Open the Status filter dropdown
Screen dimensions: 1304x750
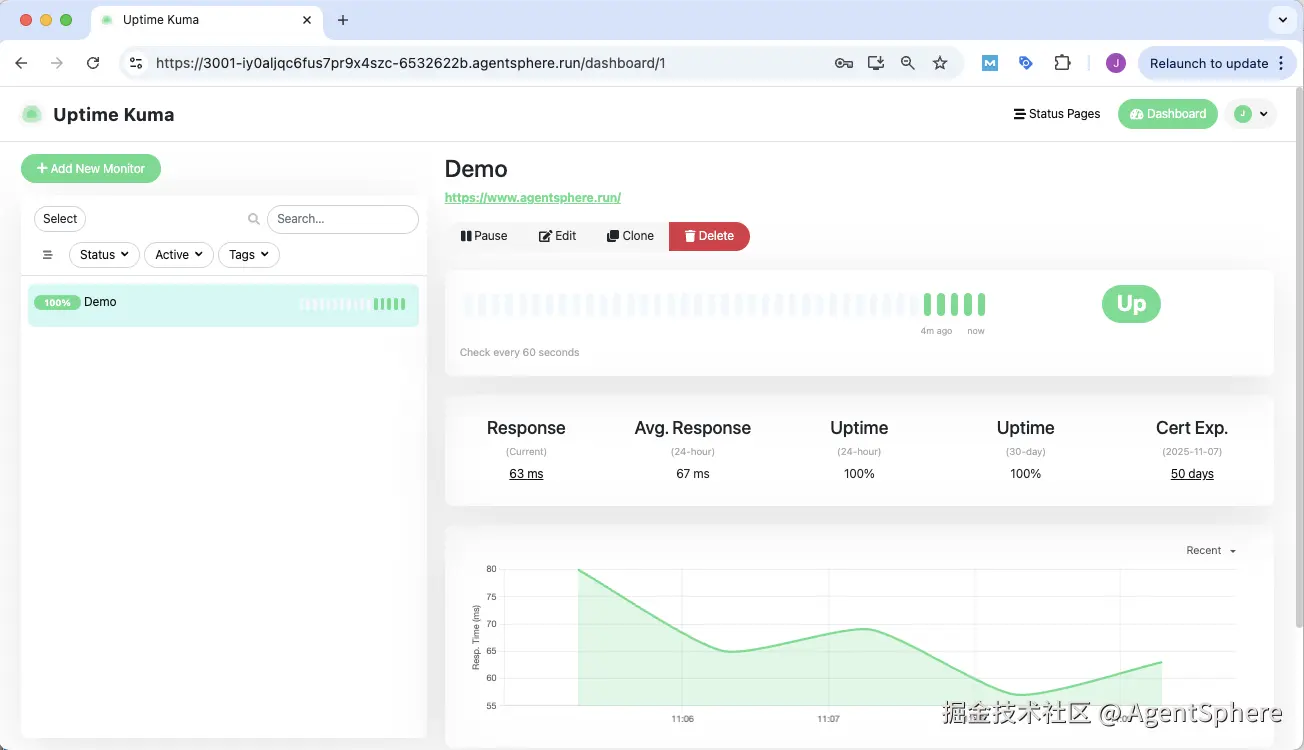pos(103,255)
